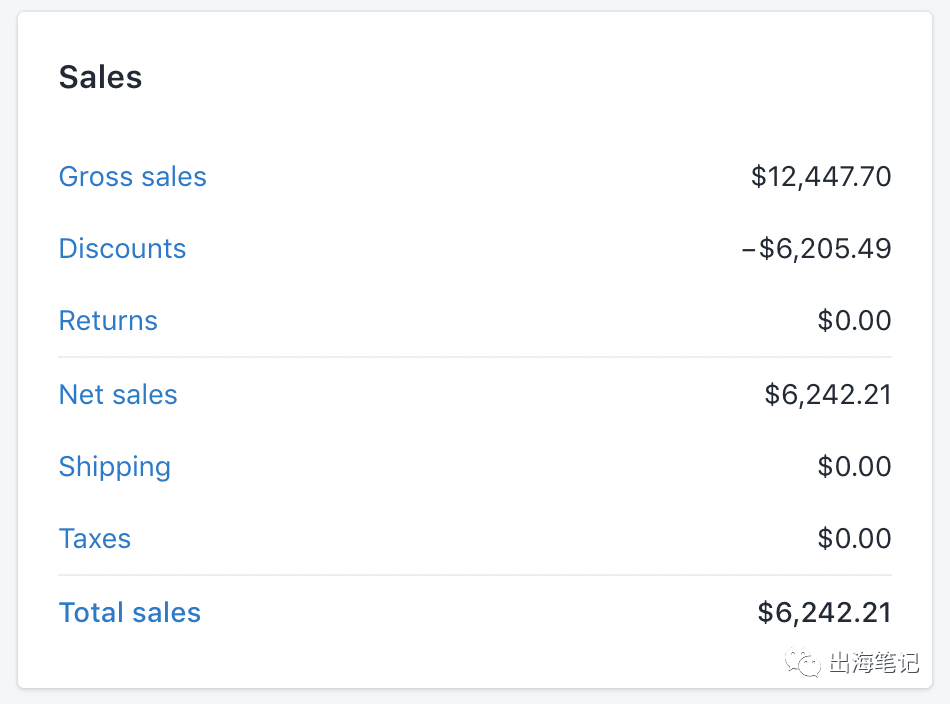The width and height of the screenshot is (950, 704).
Task: Click the $0.00 value beside Returns
Action: point(854,320)
